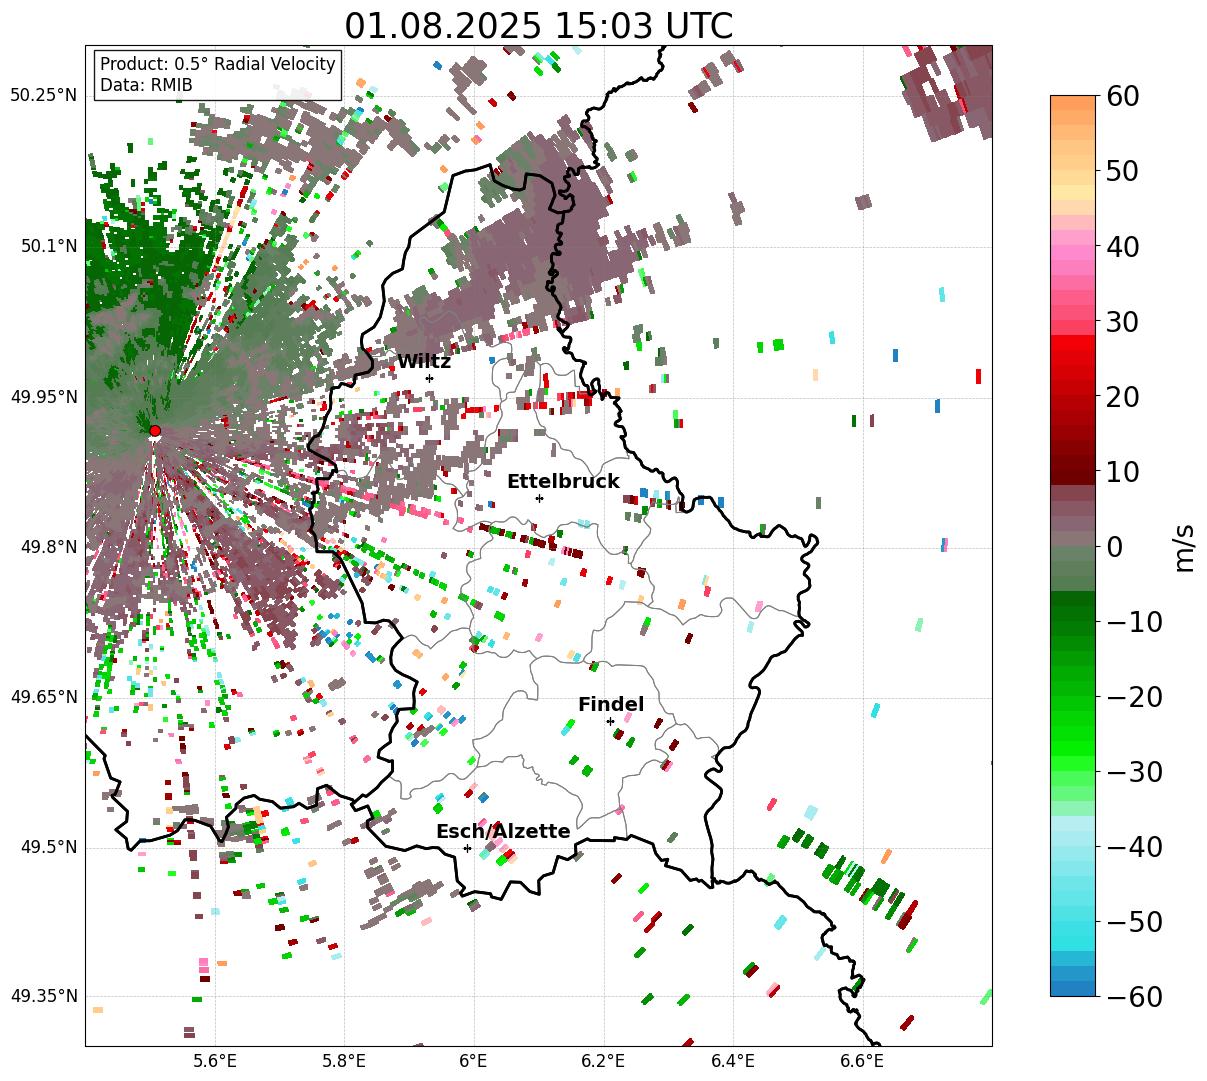Click the Wiltz station cross marker
This screenshot has width=1207, height=1081.
429,378
